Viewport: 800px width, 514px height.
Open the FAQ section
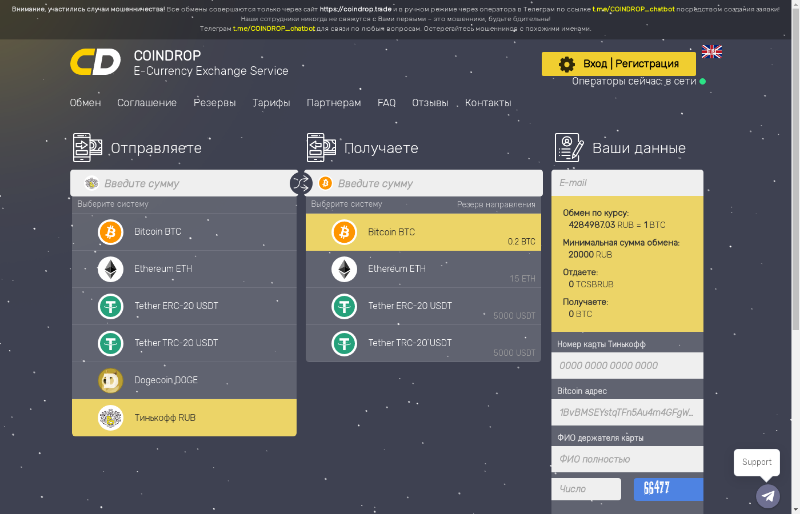(x=386, y=103)
